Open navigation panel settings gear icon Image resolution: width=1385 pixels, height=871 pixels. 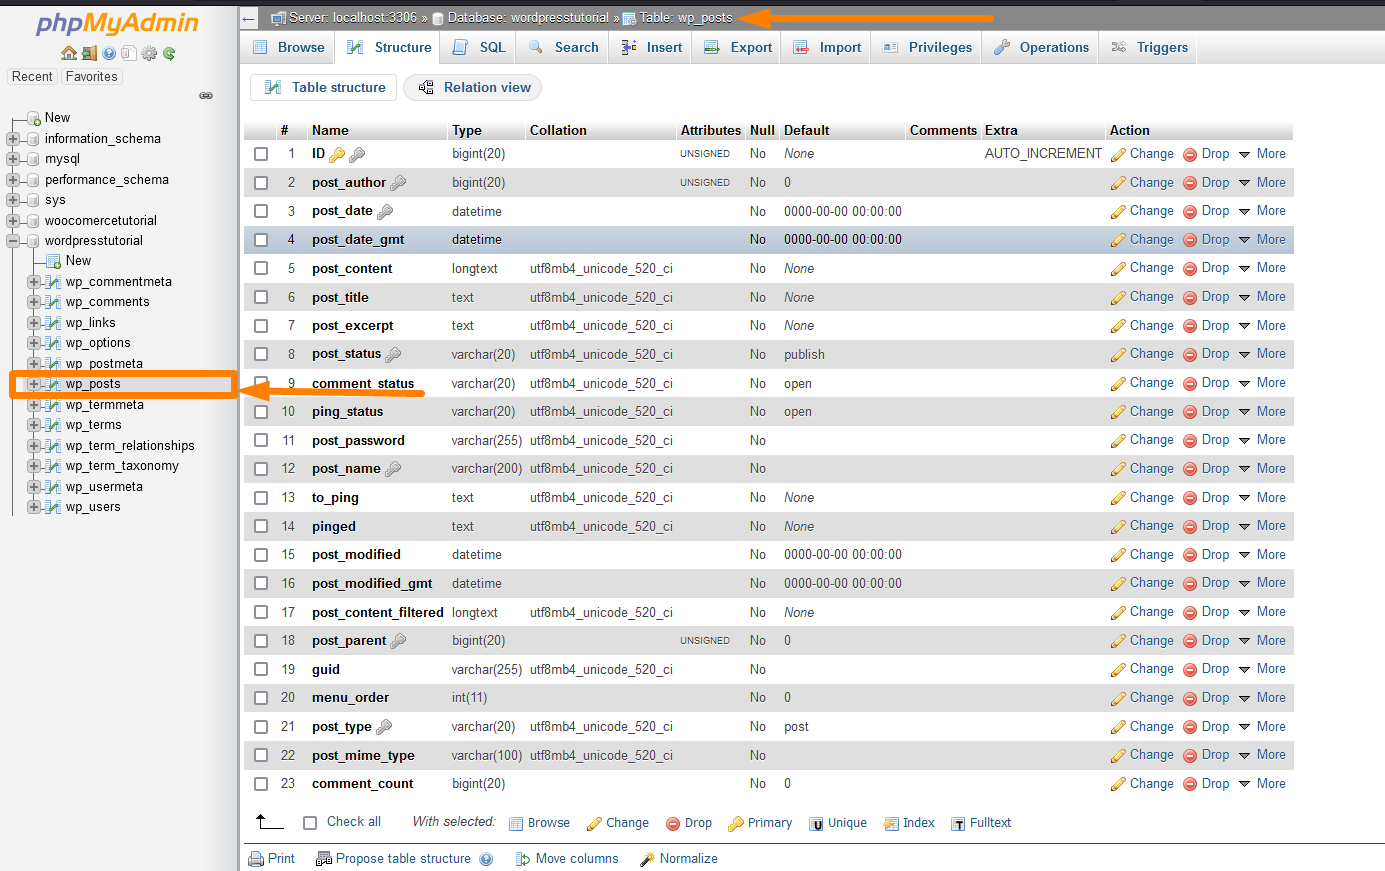149,53
